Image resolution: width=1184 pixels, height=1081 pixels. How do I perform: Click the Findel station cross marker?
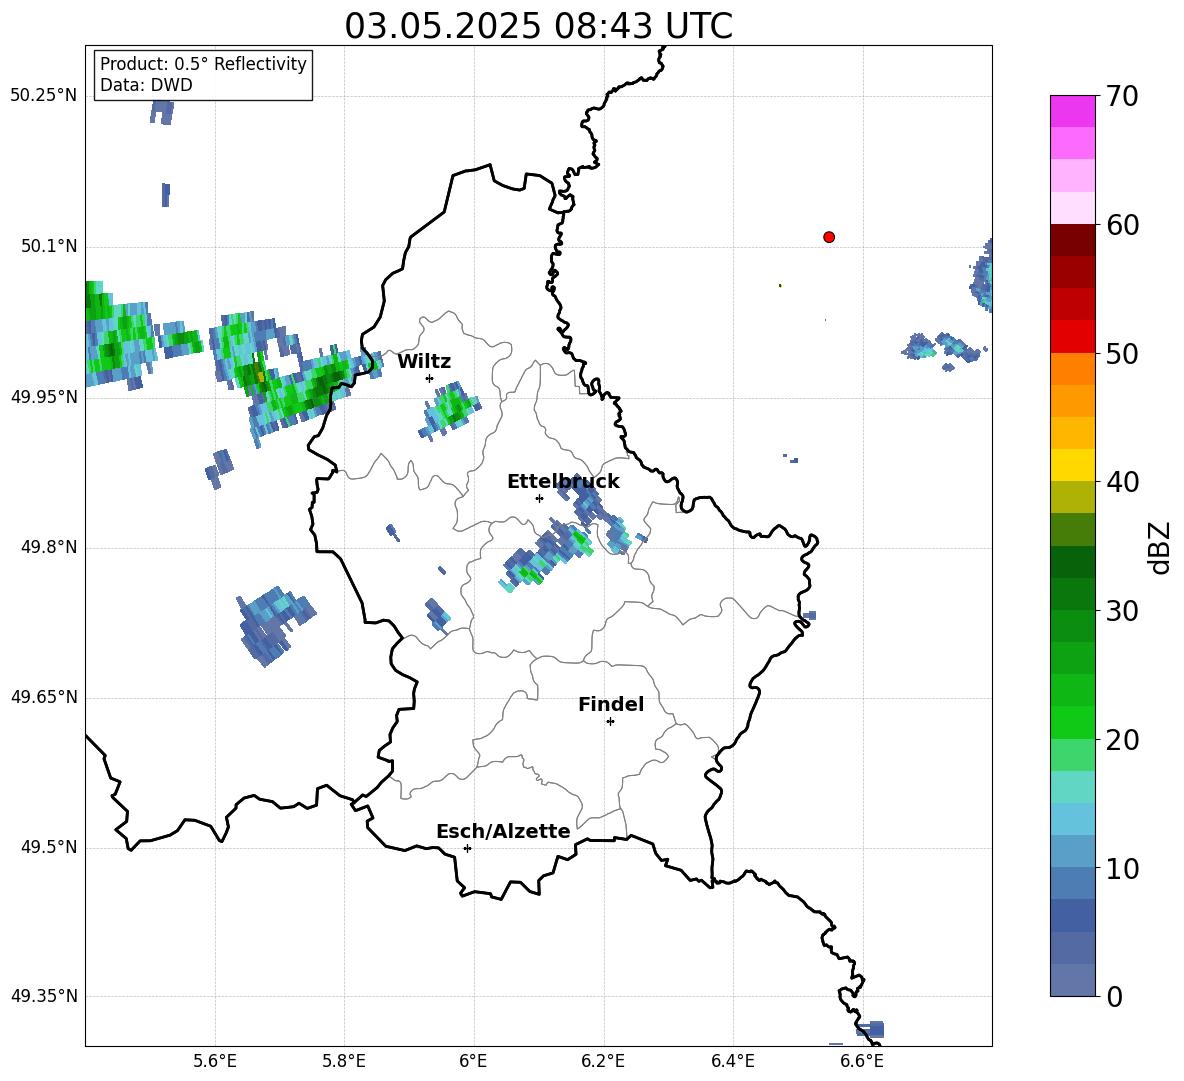(x=610, y=722)
